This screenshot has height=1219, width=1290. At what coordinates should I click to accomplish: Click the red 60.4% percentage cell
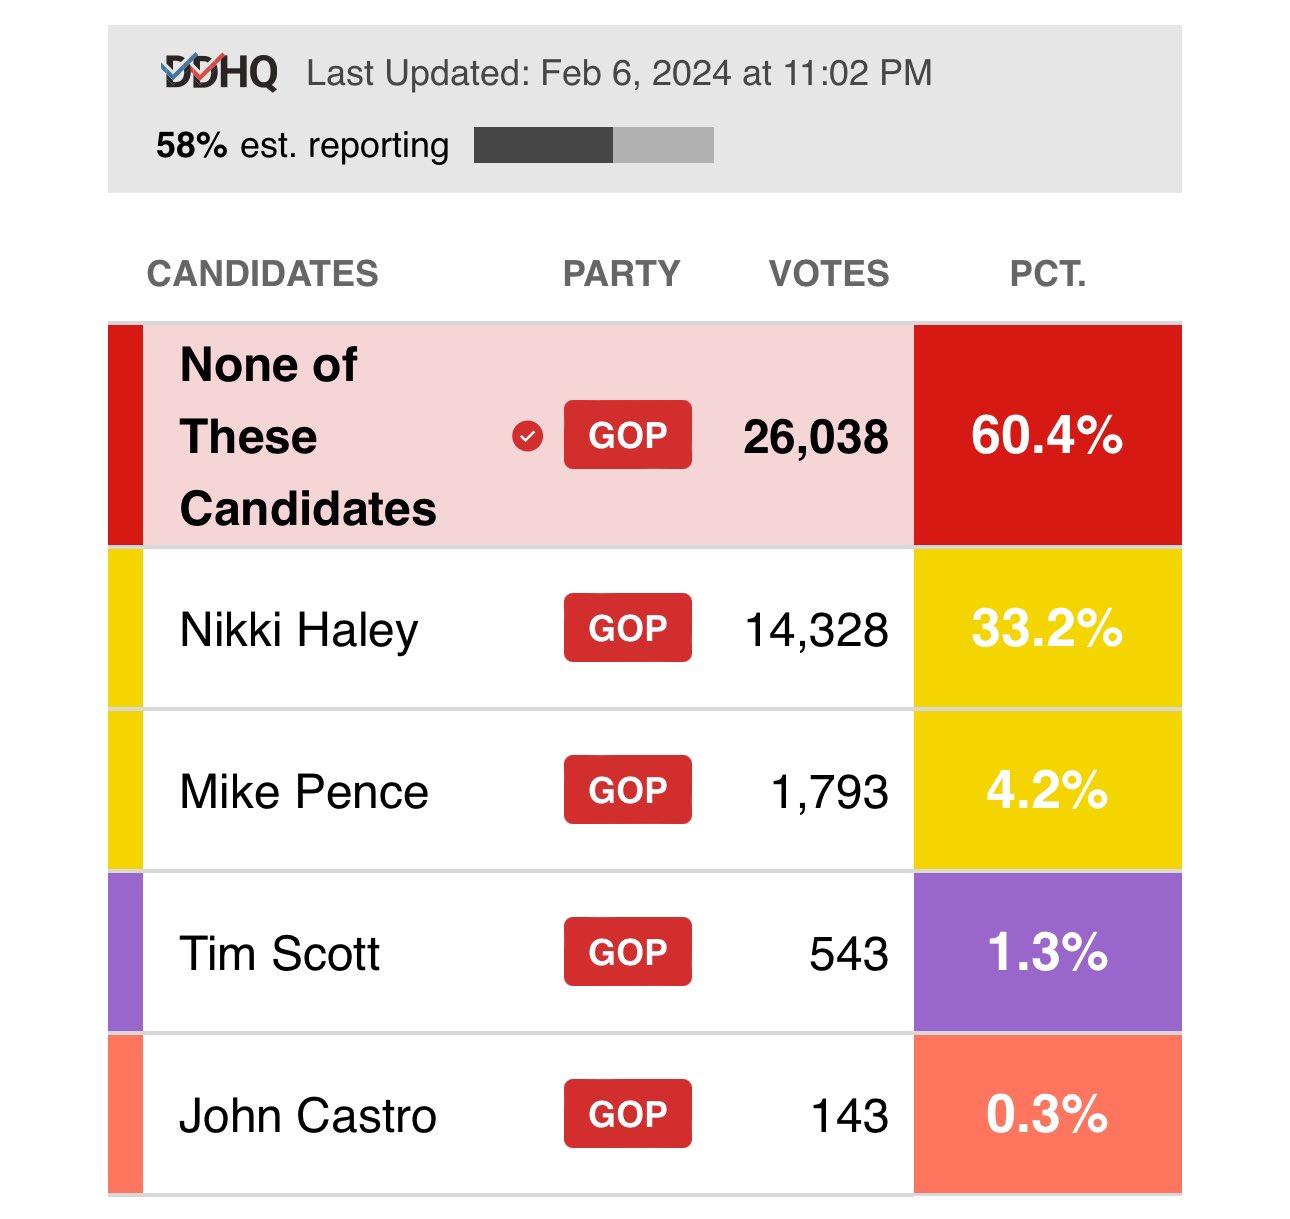click(x=1047, y=436)
